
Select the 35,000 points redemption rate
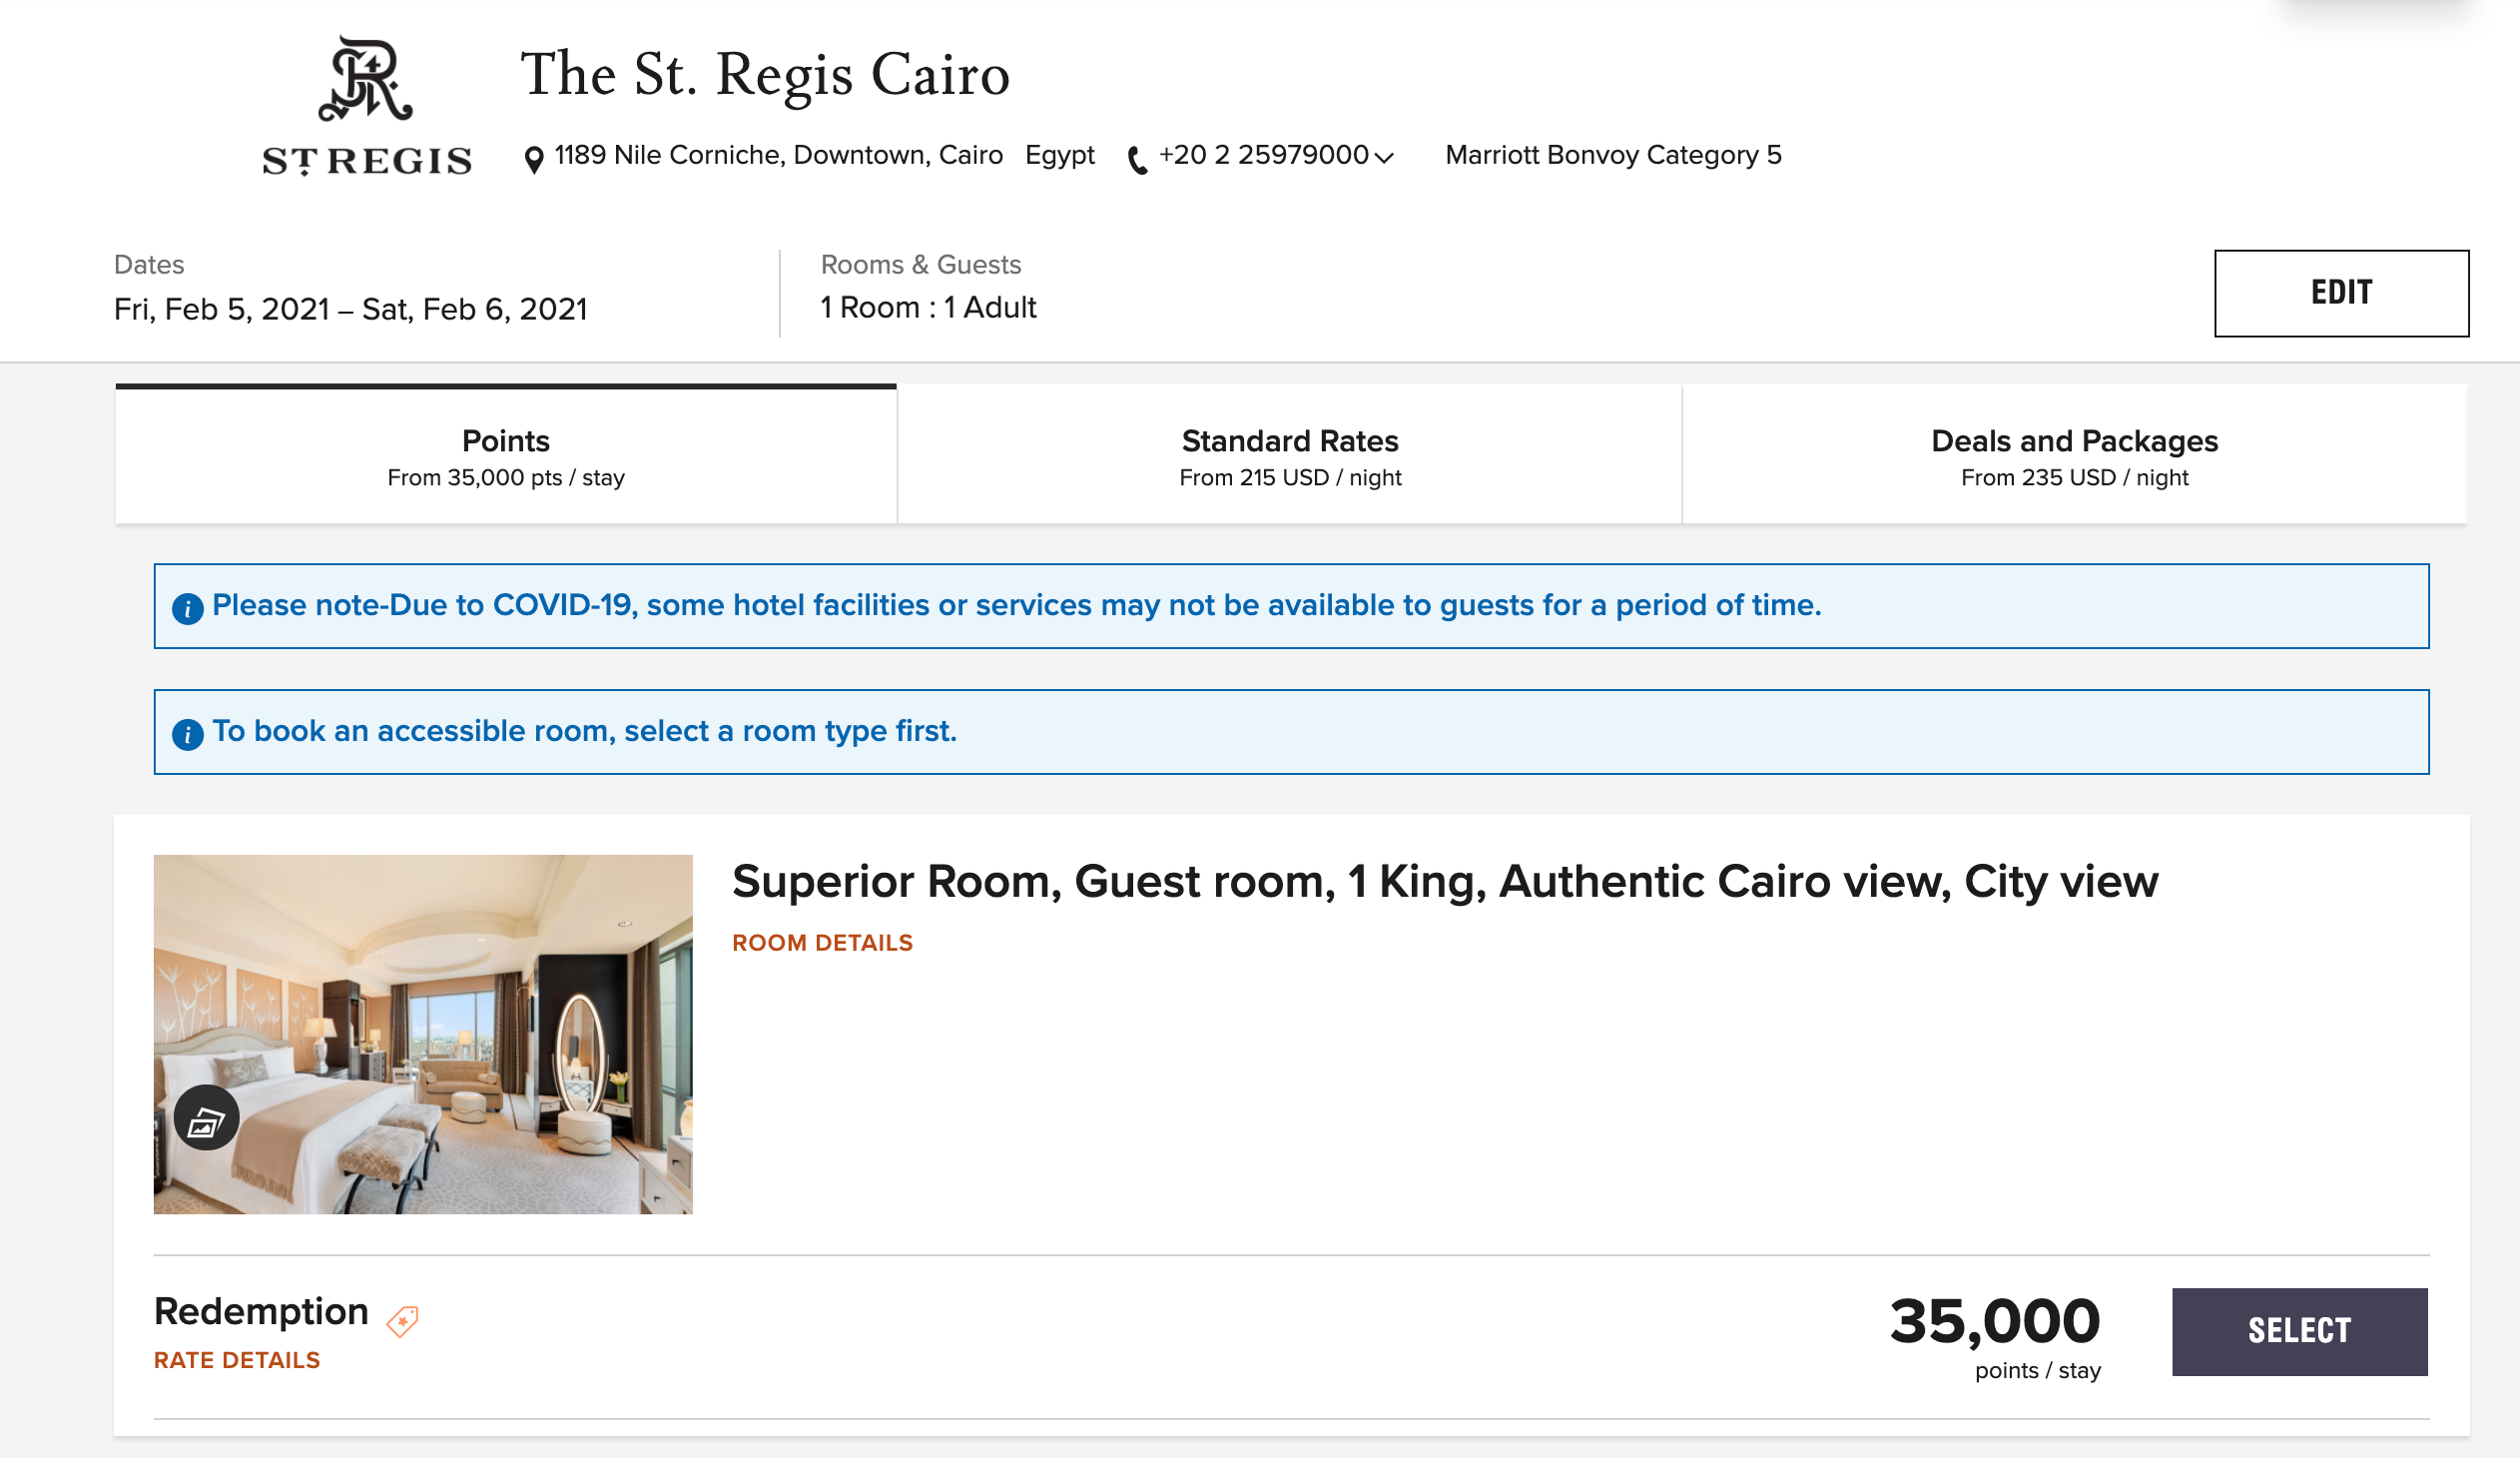tap(2299, 1331)
